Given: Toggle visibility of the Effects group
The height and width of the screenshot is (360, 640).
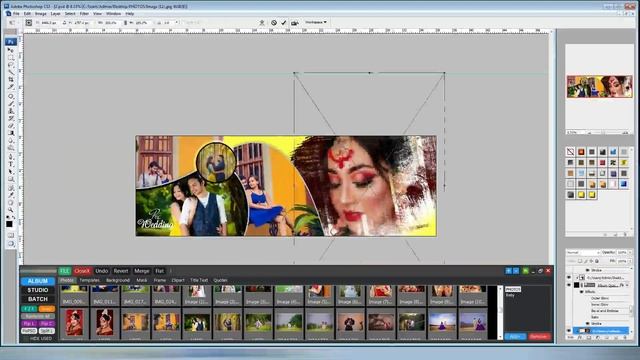Looking at the screenshot, I should tap(582, 292).
